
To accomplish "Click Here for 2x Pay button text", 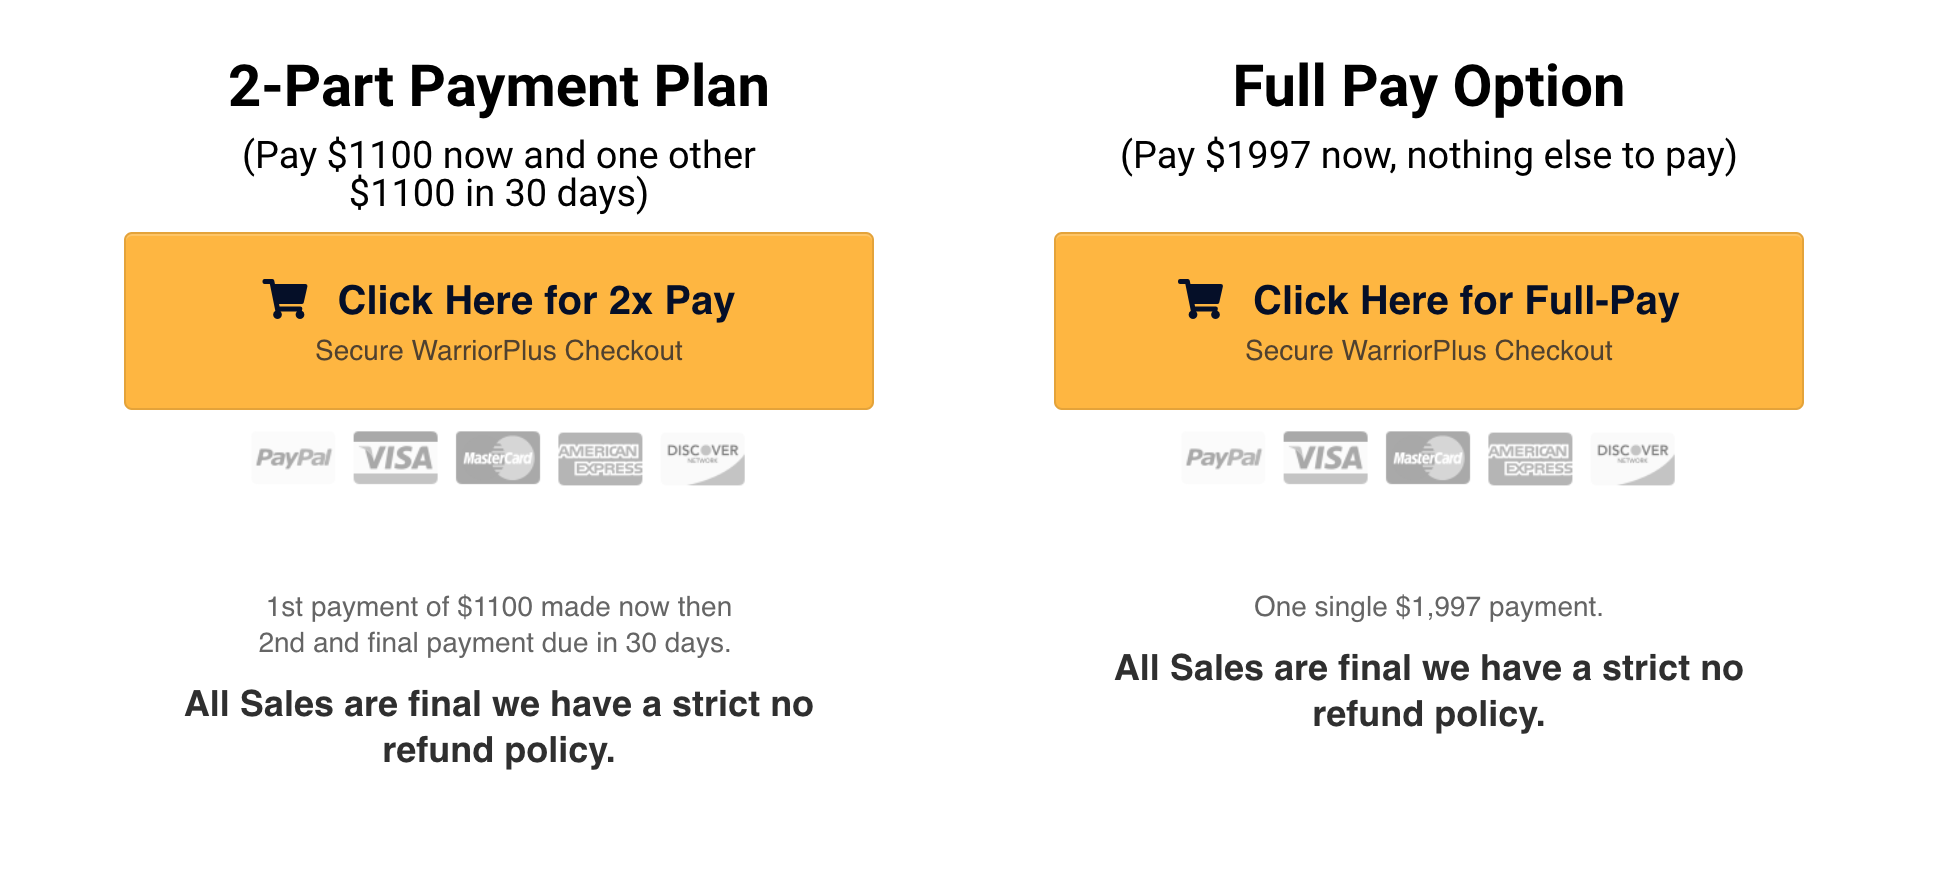I will point(536,301).
